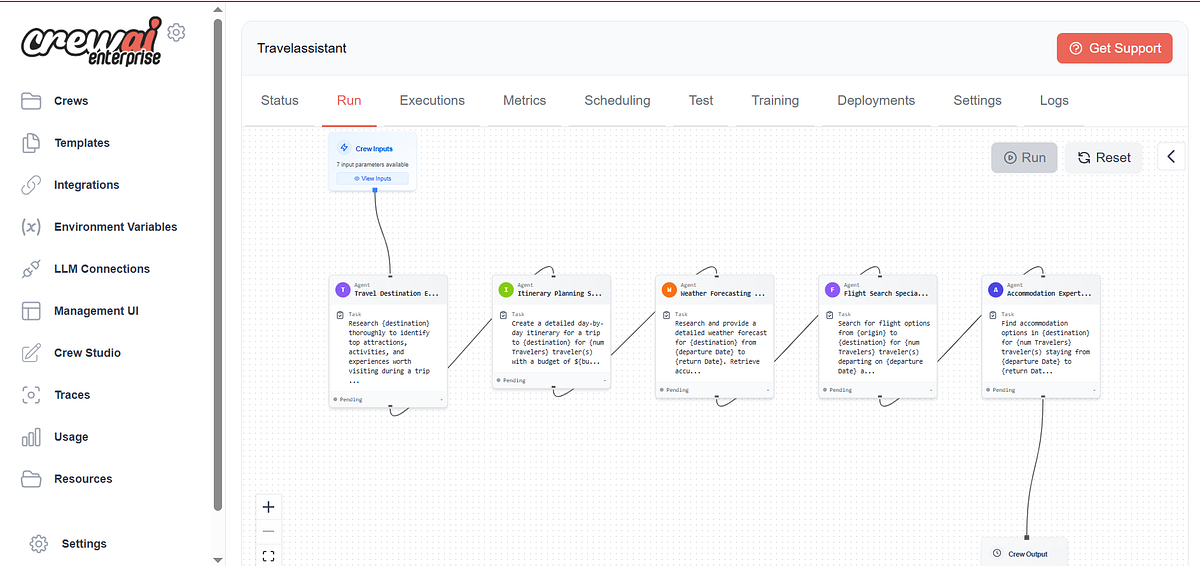Click View Inputs on Crew Inputs node
Image resolution: width=1200 pixels, height=566 pixels.
pos(373,178)
